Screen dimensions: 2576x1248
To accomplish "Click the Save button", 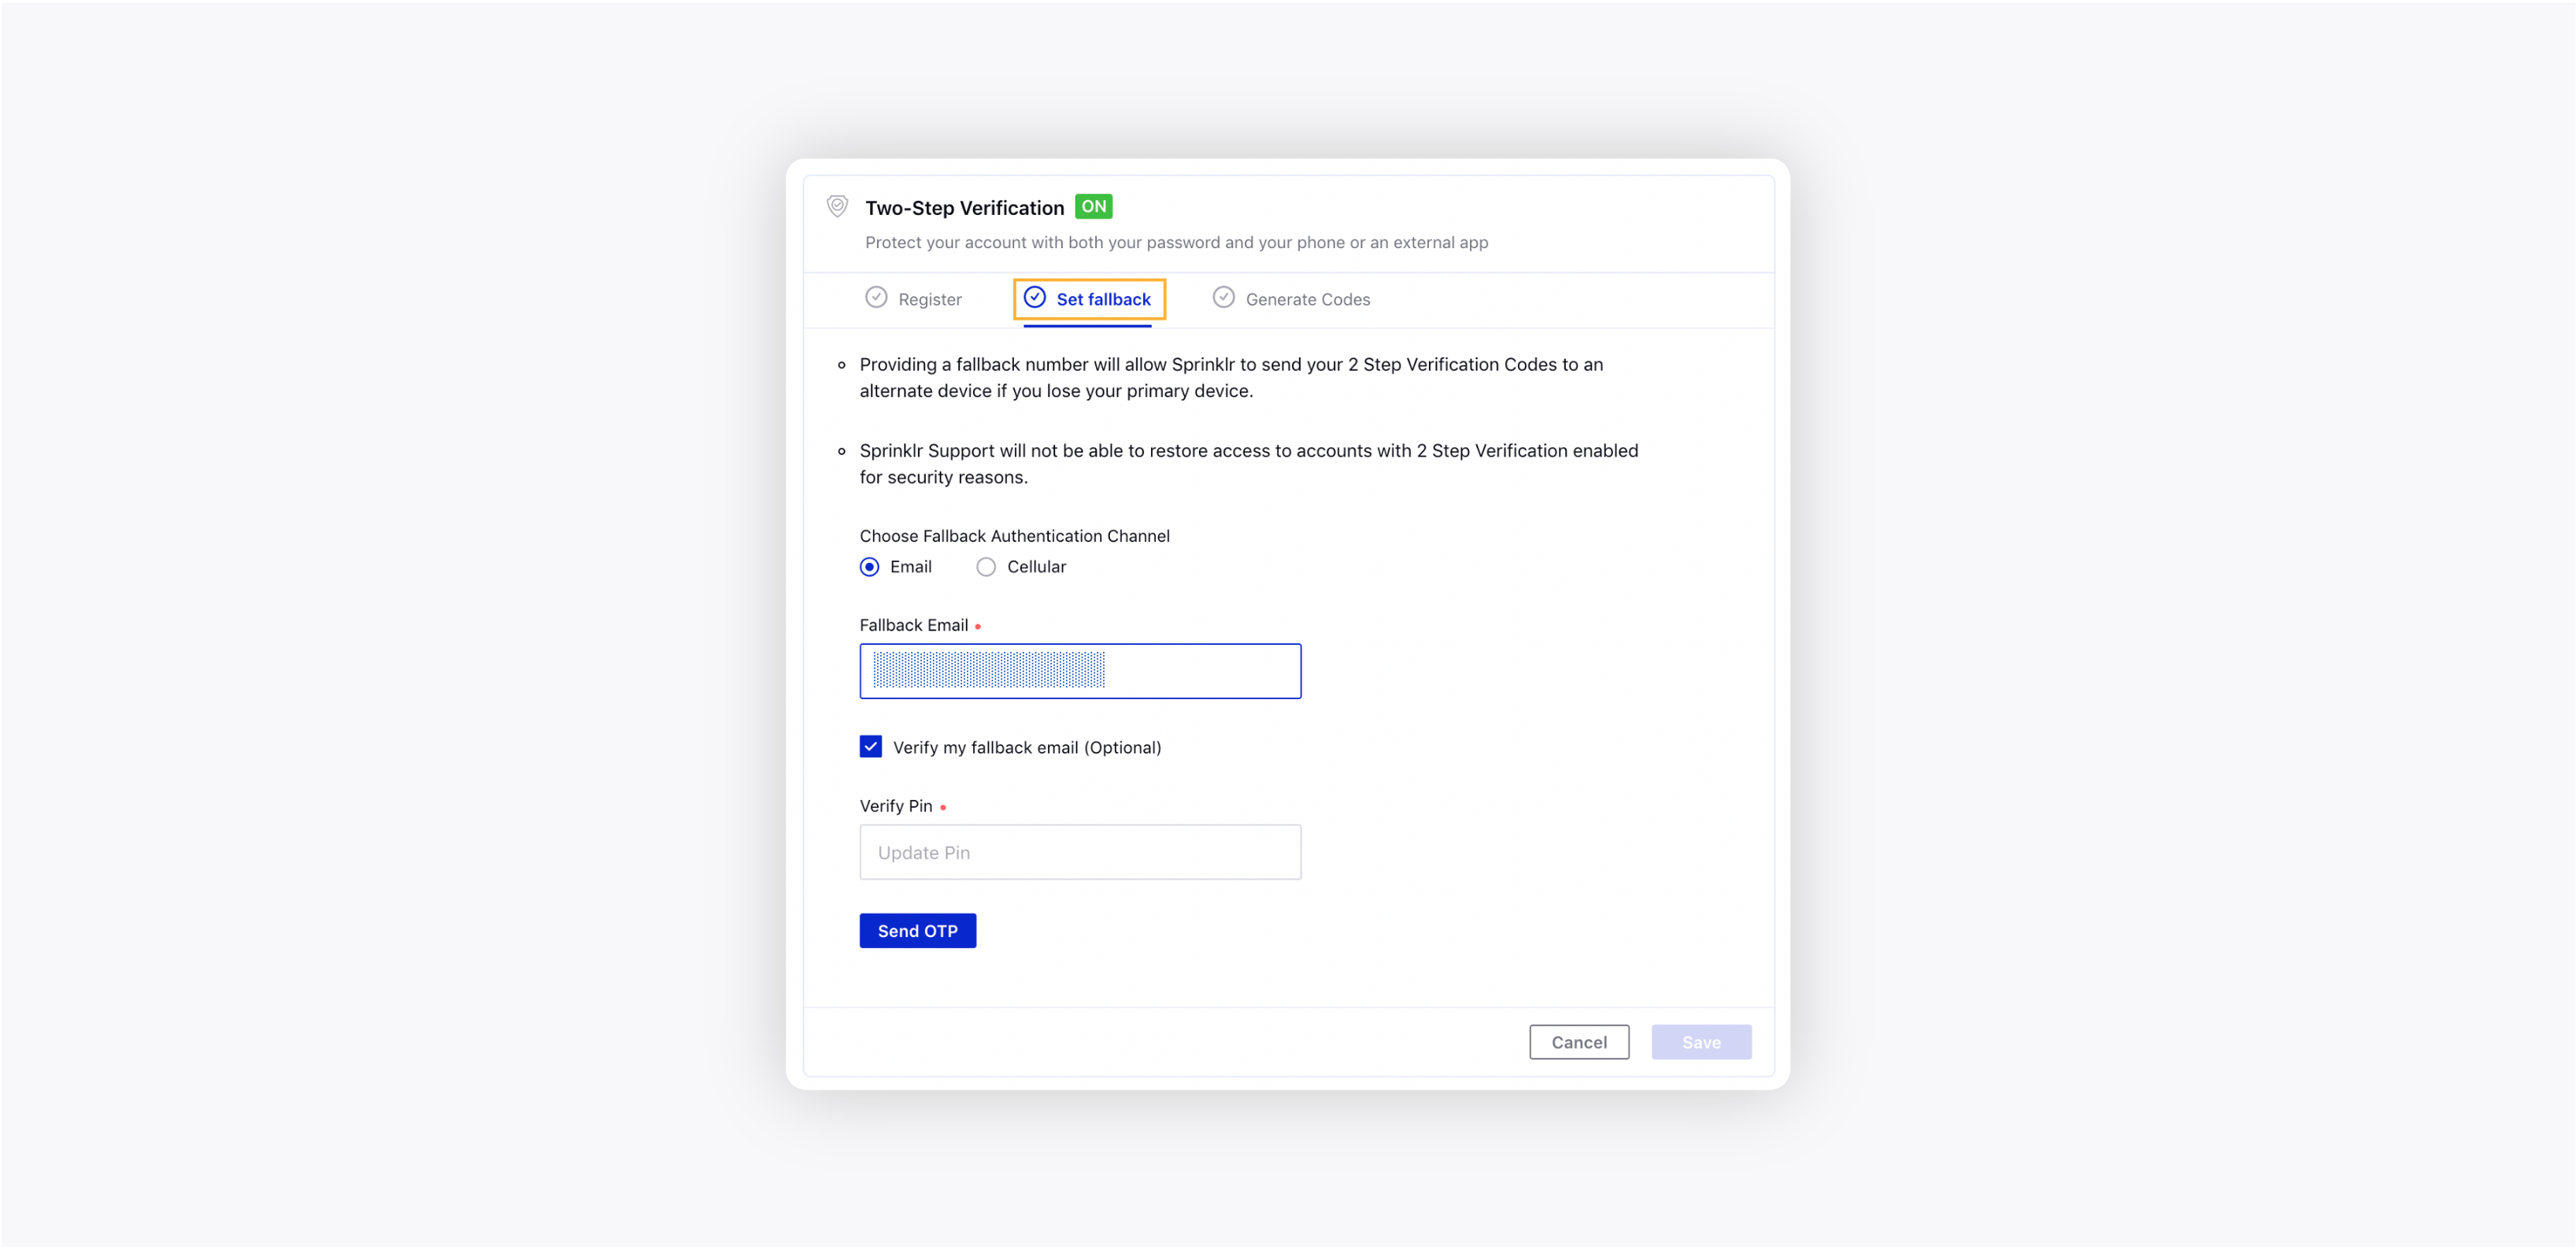I will coord(1700,1042).
